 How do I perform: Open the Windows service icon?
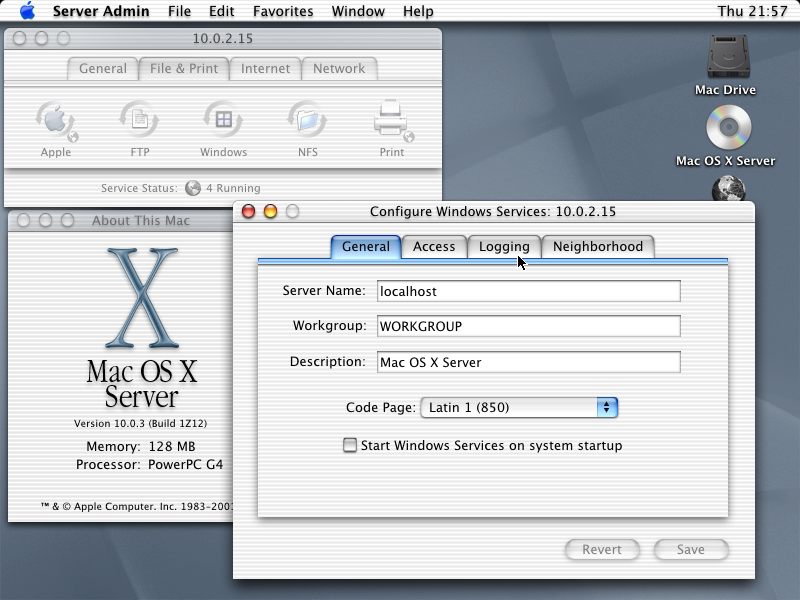[x=223, y=120]
